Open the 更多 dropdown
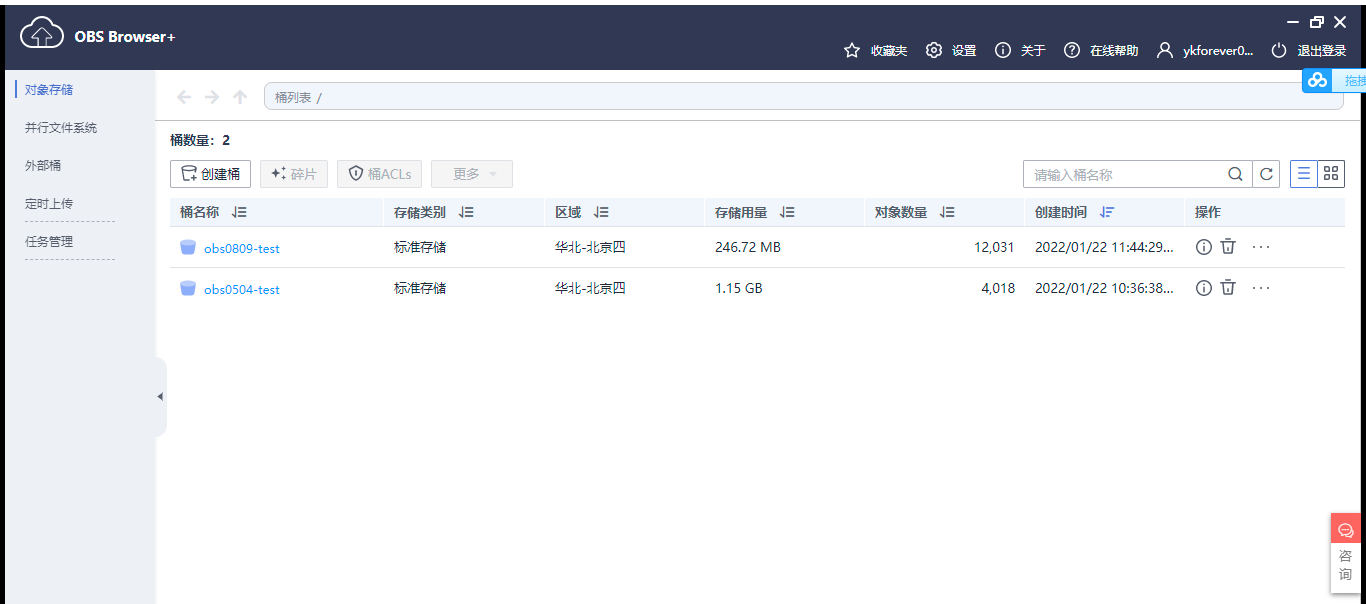Viewport: 1366px width, 604px height. click(x=472, y=174)
